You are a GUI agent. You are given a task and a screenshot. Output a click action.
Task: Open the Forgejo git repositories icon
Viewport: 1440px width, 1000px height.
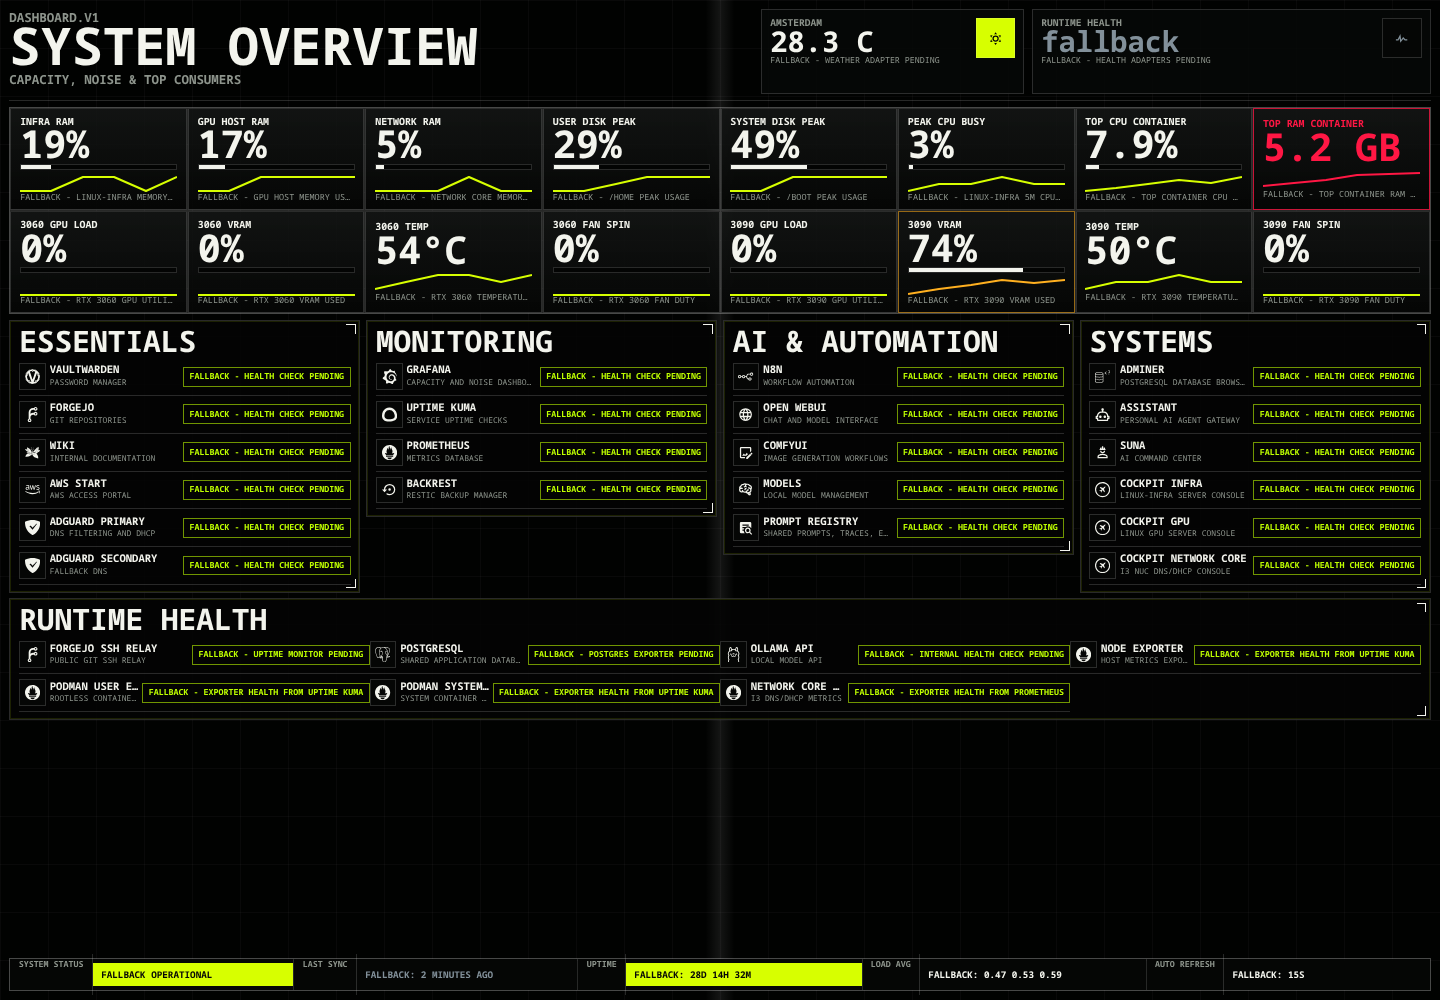[x=32, y=414]
